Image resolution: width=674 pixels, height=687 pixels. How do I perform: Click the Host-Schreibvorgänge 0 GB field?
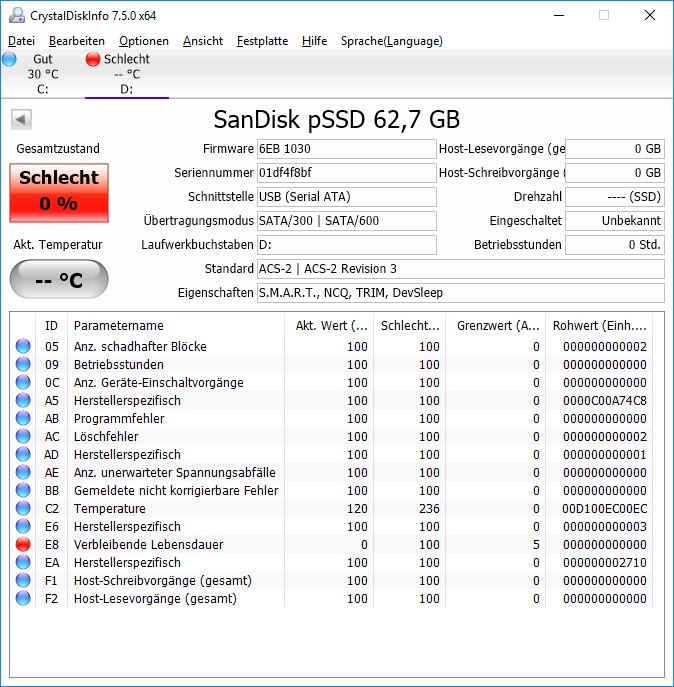click(x=615, y=173)
